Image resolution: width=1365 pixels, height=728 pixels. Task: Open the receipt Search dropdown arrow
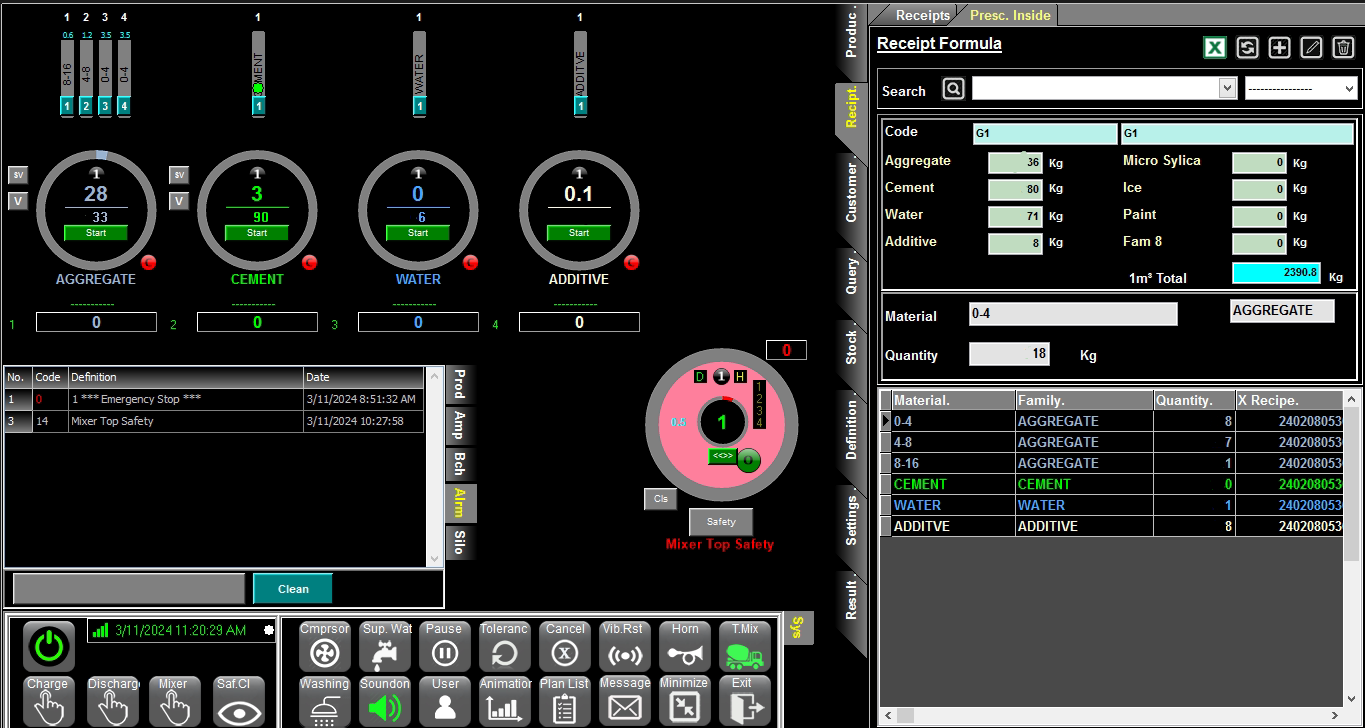[1228, 89]
